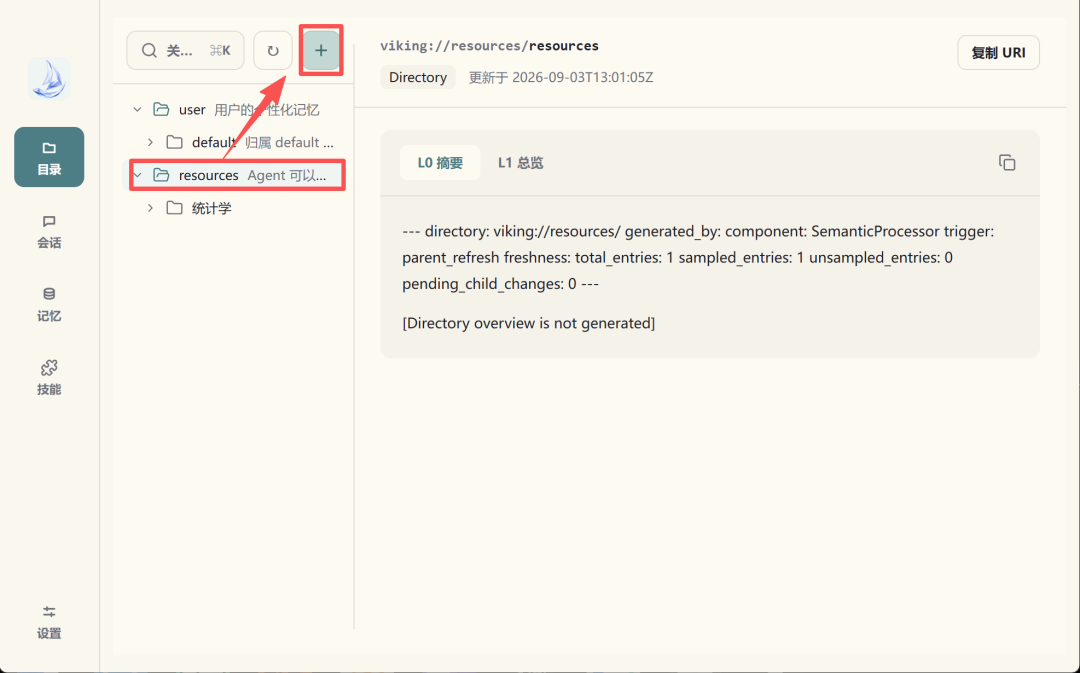Collapse the resources folder chevron
The height and width of the screenshot is (673, 1080).
[138, 175]
